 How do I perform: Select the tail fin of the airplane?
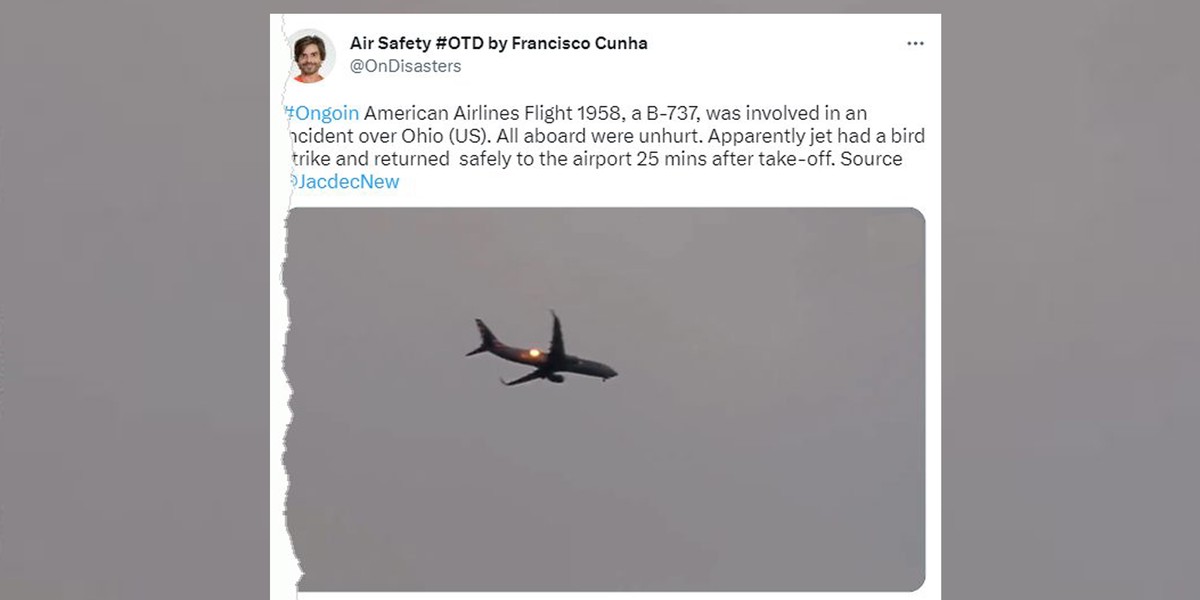(482, 336)
